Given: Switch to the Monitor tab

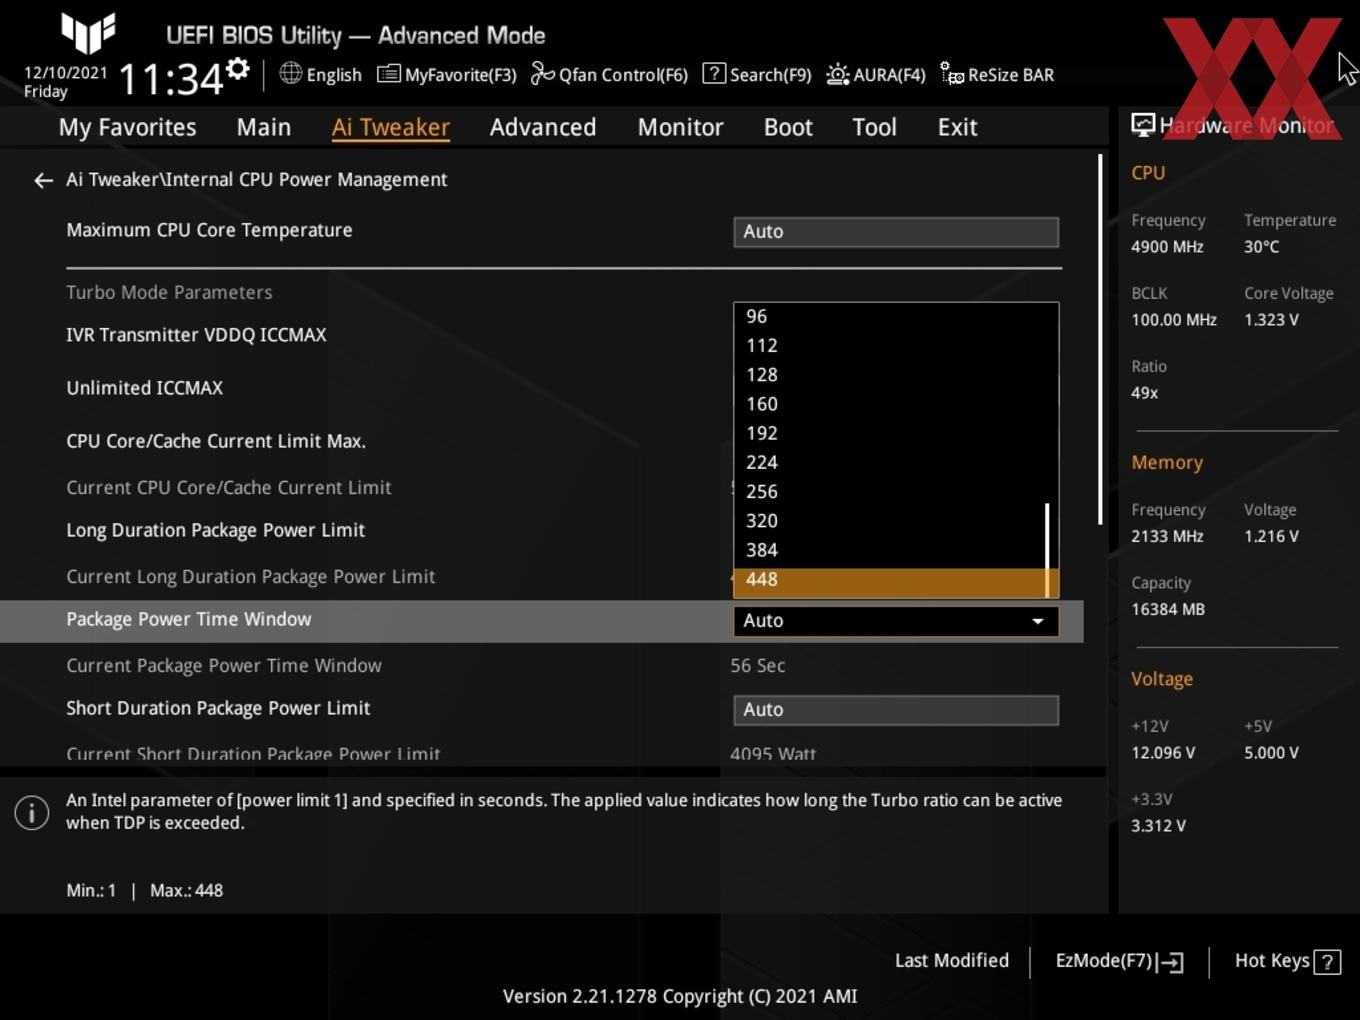Looking at the screenshot, I should (x=680, y=127).
